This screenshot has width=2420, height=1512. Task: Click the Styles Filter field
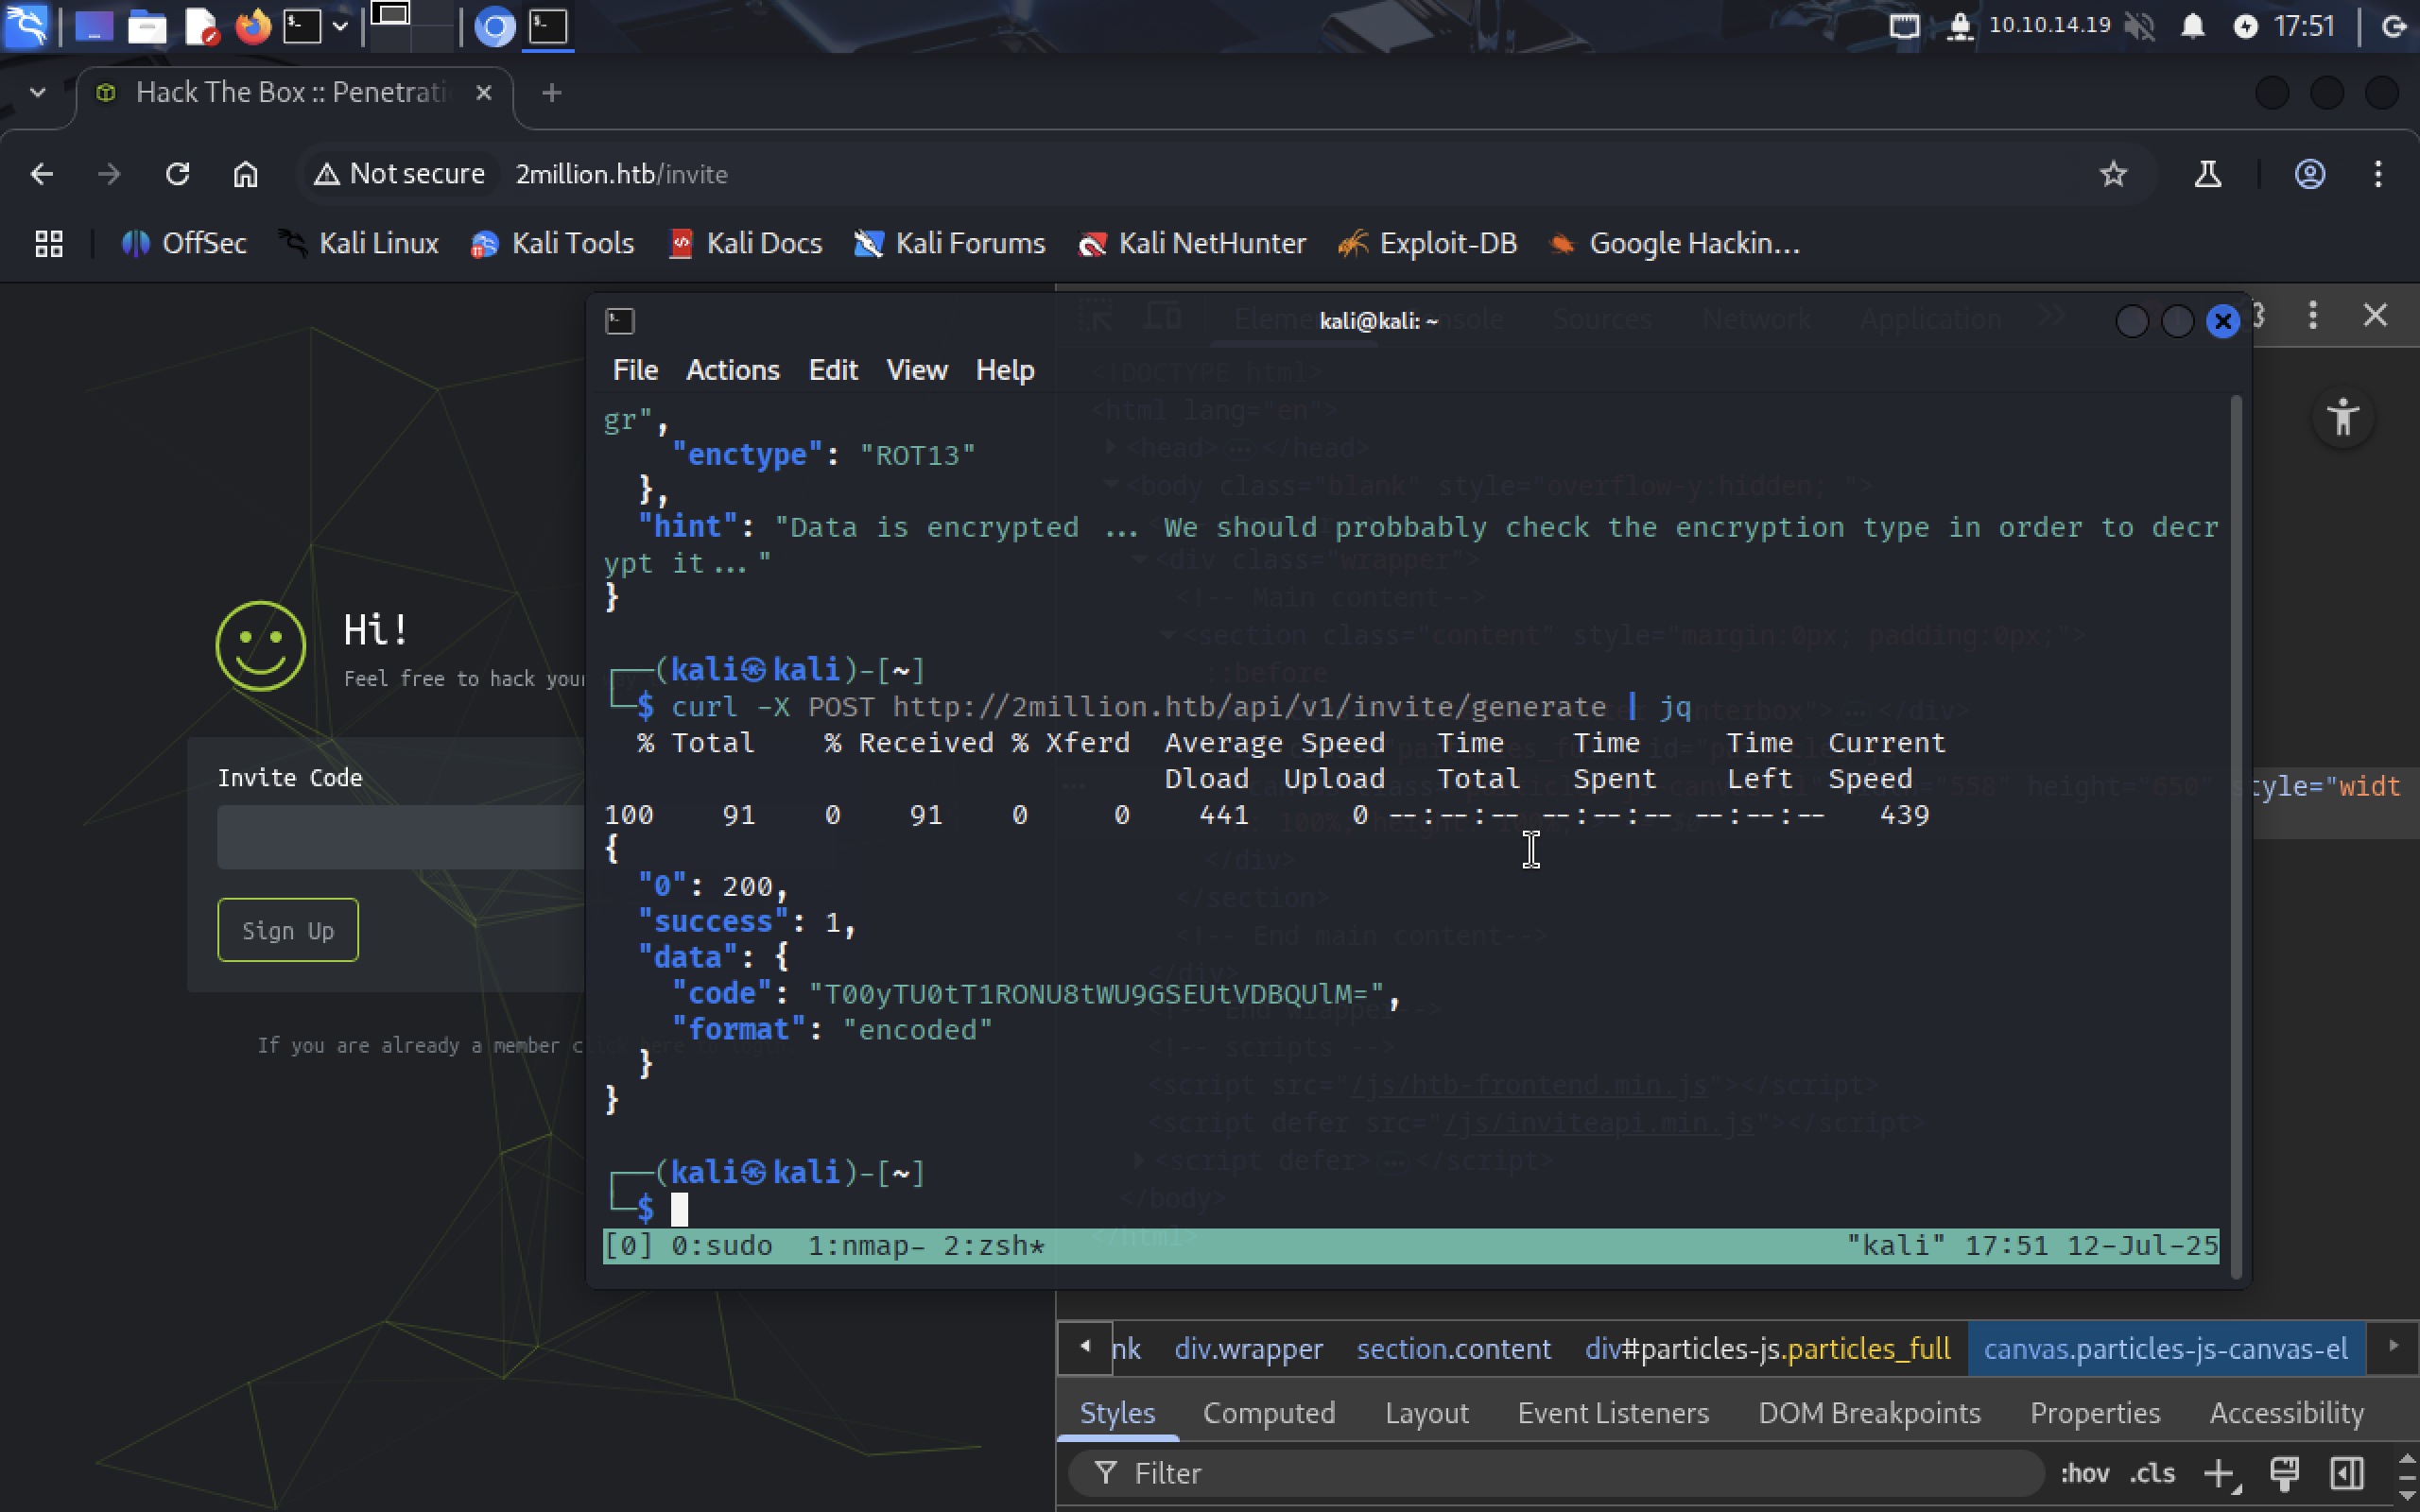pyautogui.click(x=1556, y=1473)
